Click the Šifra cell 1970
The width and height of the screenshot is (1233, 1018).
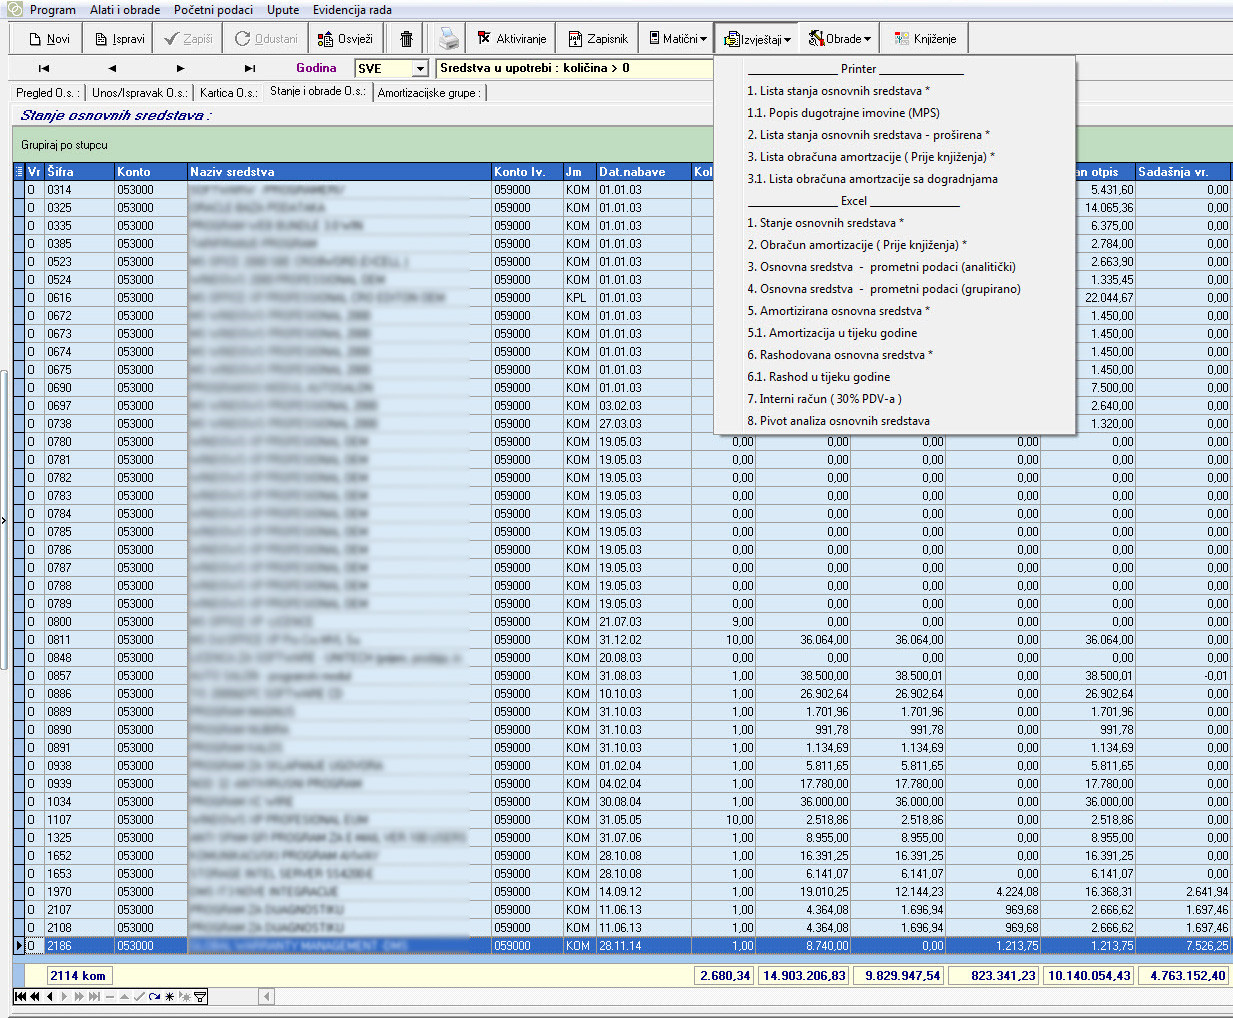(x=79, y=891)
